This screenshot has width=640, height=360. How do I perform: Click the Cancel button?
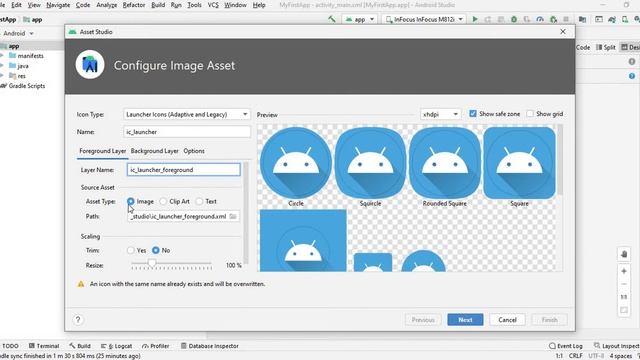pyautogui.click(x=507, y=320)
